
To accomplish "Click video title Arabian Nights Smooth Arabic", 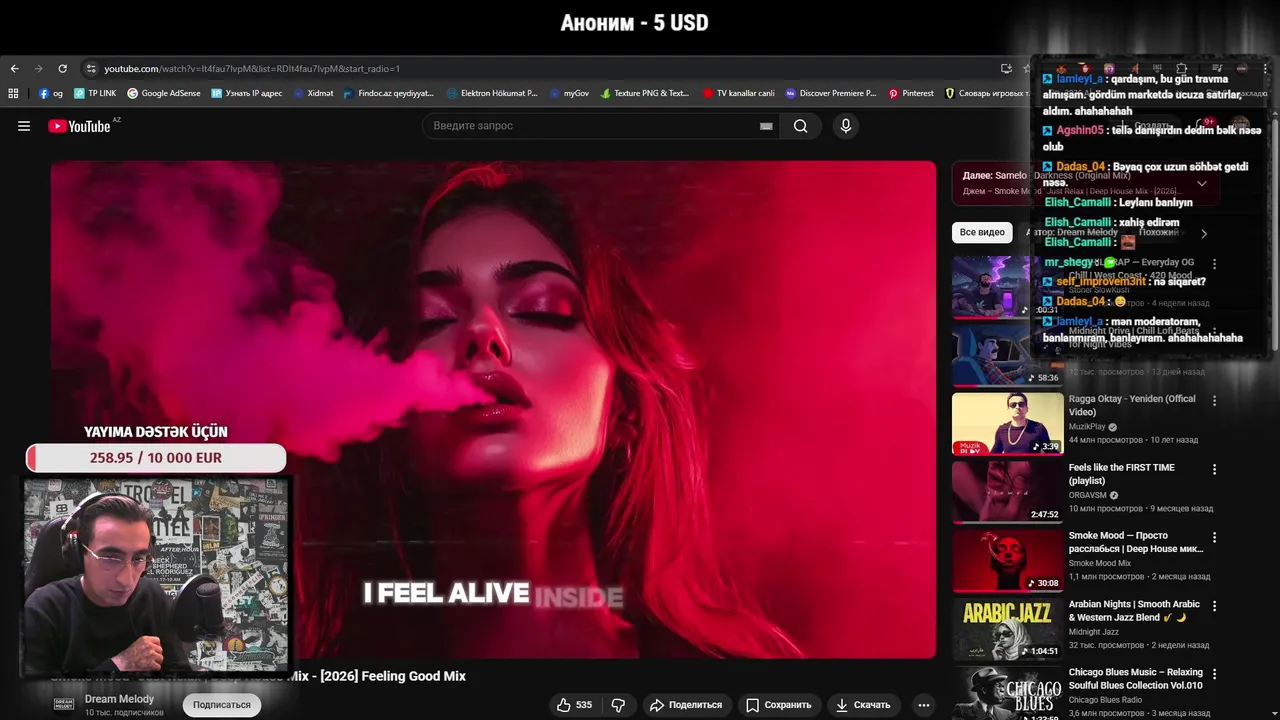I will tap(1134, 611).
